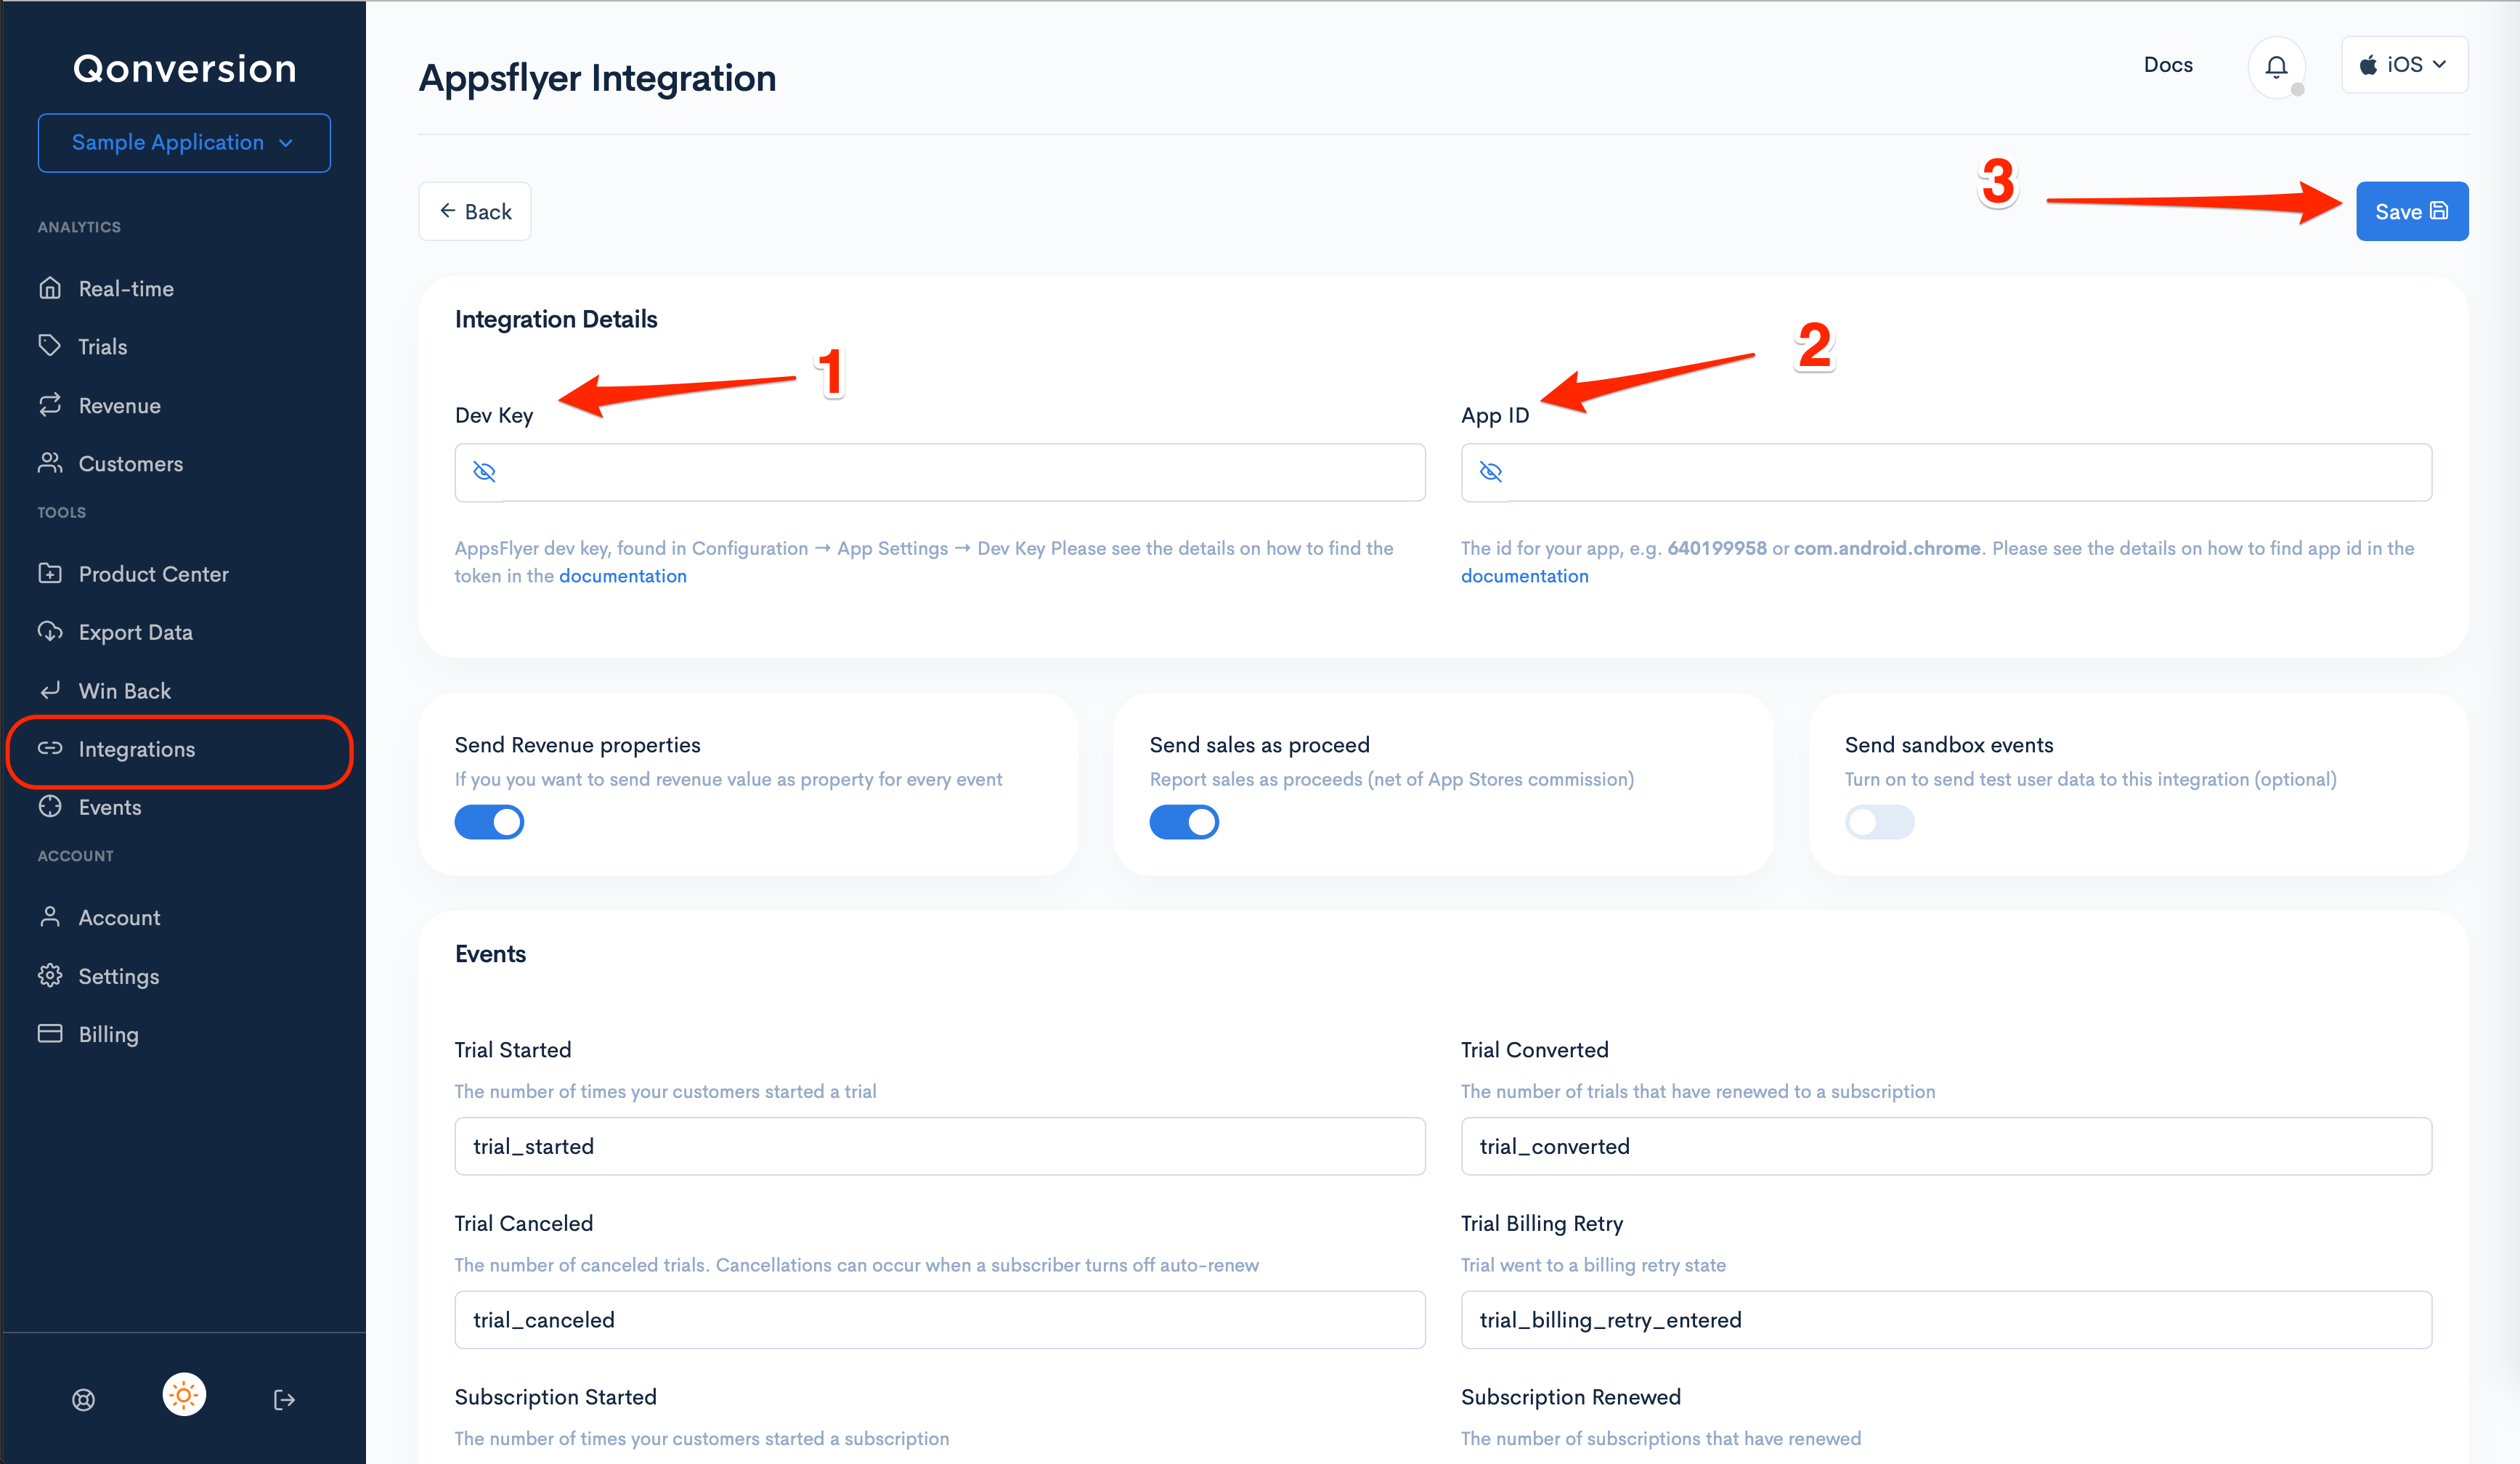The height and width of the screenshot is (1464, 2520).
Task: Open App ID documentation link
Action: coord(1524,576)
